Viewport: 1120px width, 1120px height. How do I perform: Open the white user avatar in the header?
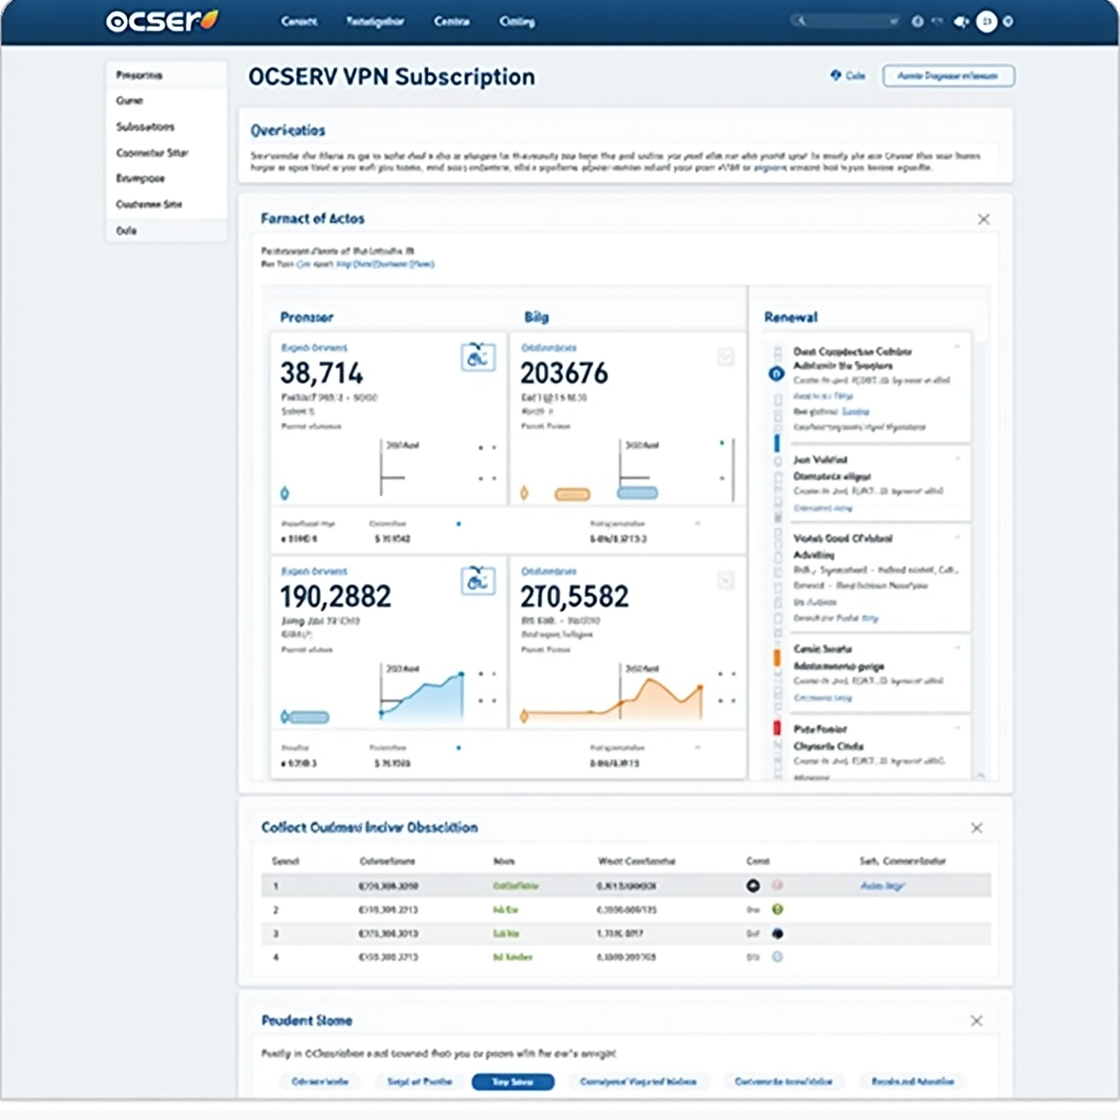(986, 21)
